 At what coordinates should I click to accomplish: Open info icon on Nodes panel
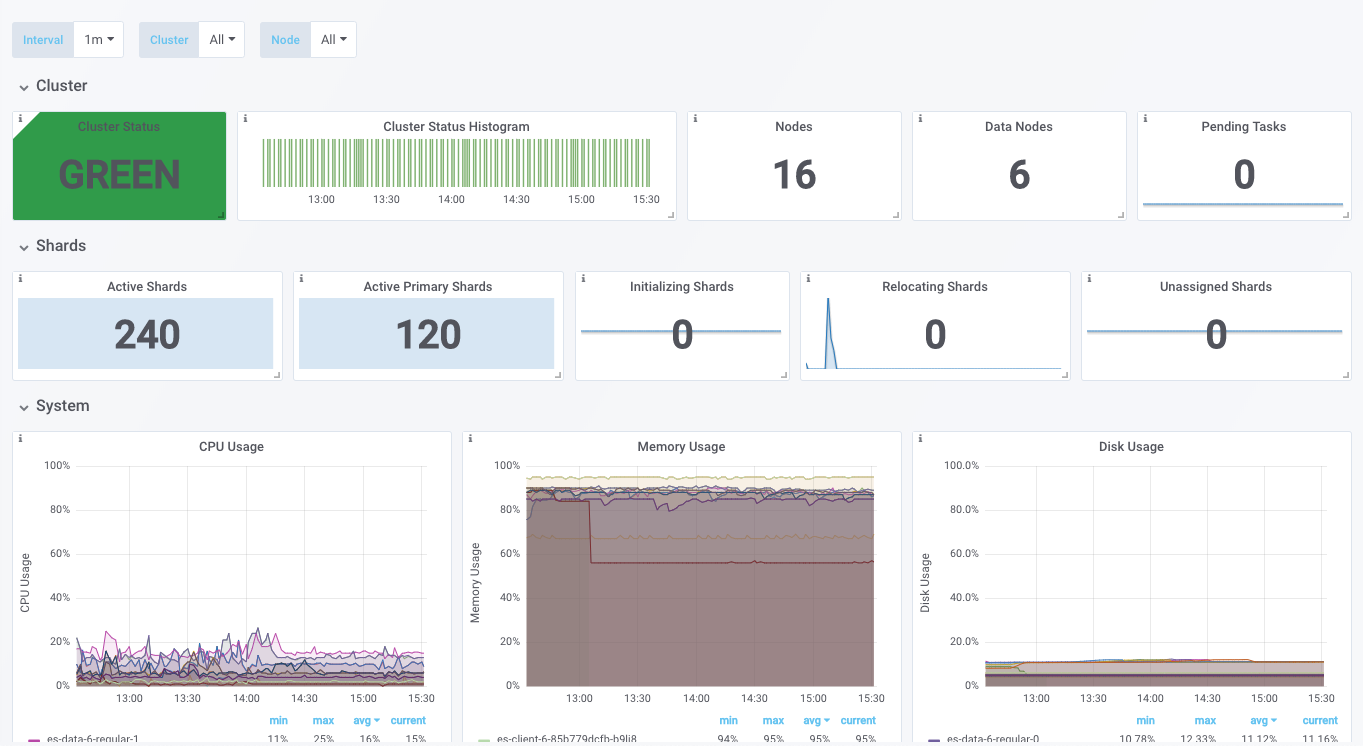[x=695, y=118]
